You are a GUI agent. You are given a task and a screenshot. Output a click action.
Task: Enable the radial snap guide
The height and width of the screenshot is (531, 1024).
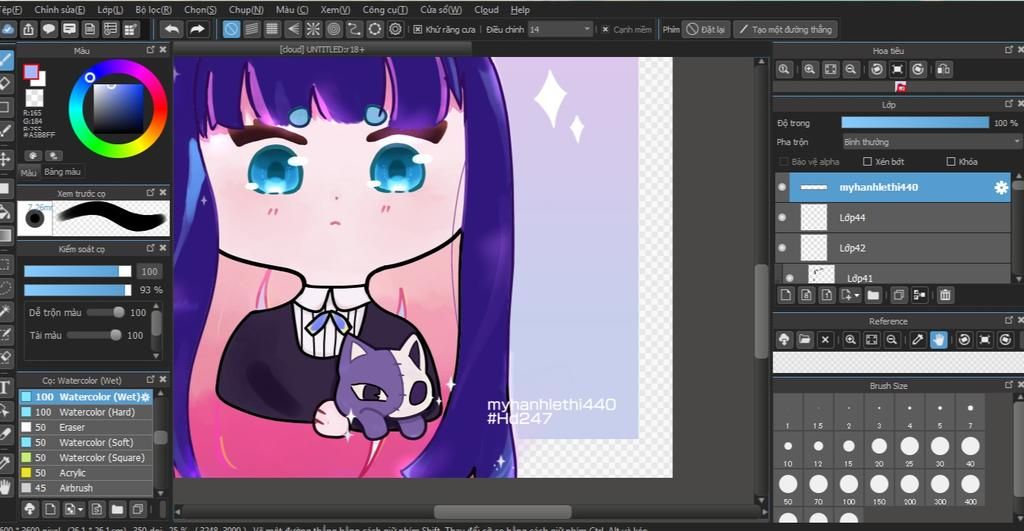(313, 29)
